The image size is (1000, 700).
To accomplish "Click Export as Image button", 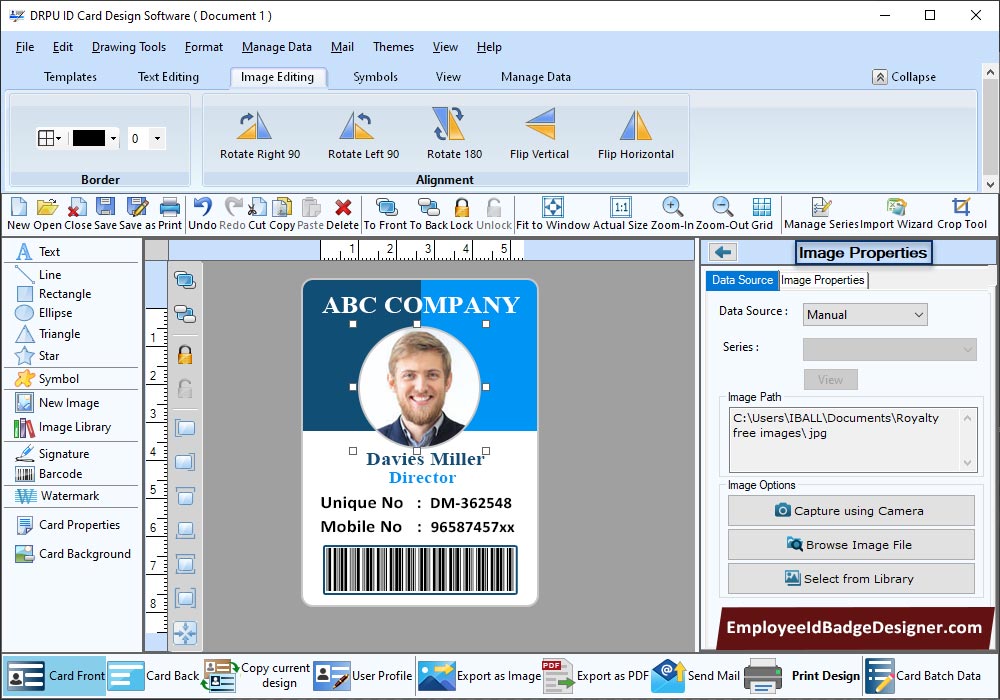I will (480, 676).
